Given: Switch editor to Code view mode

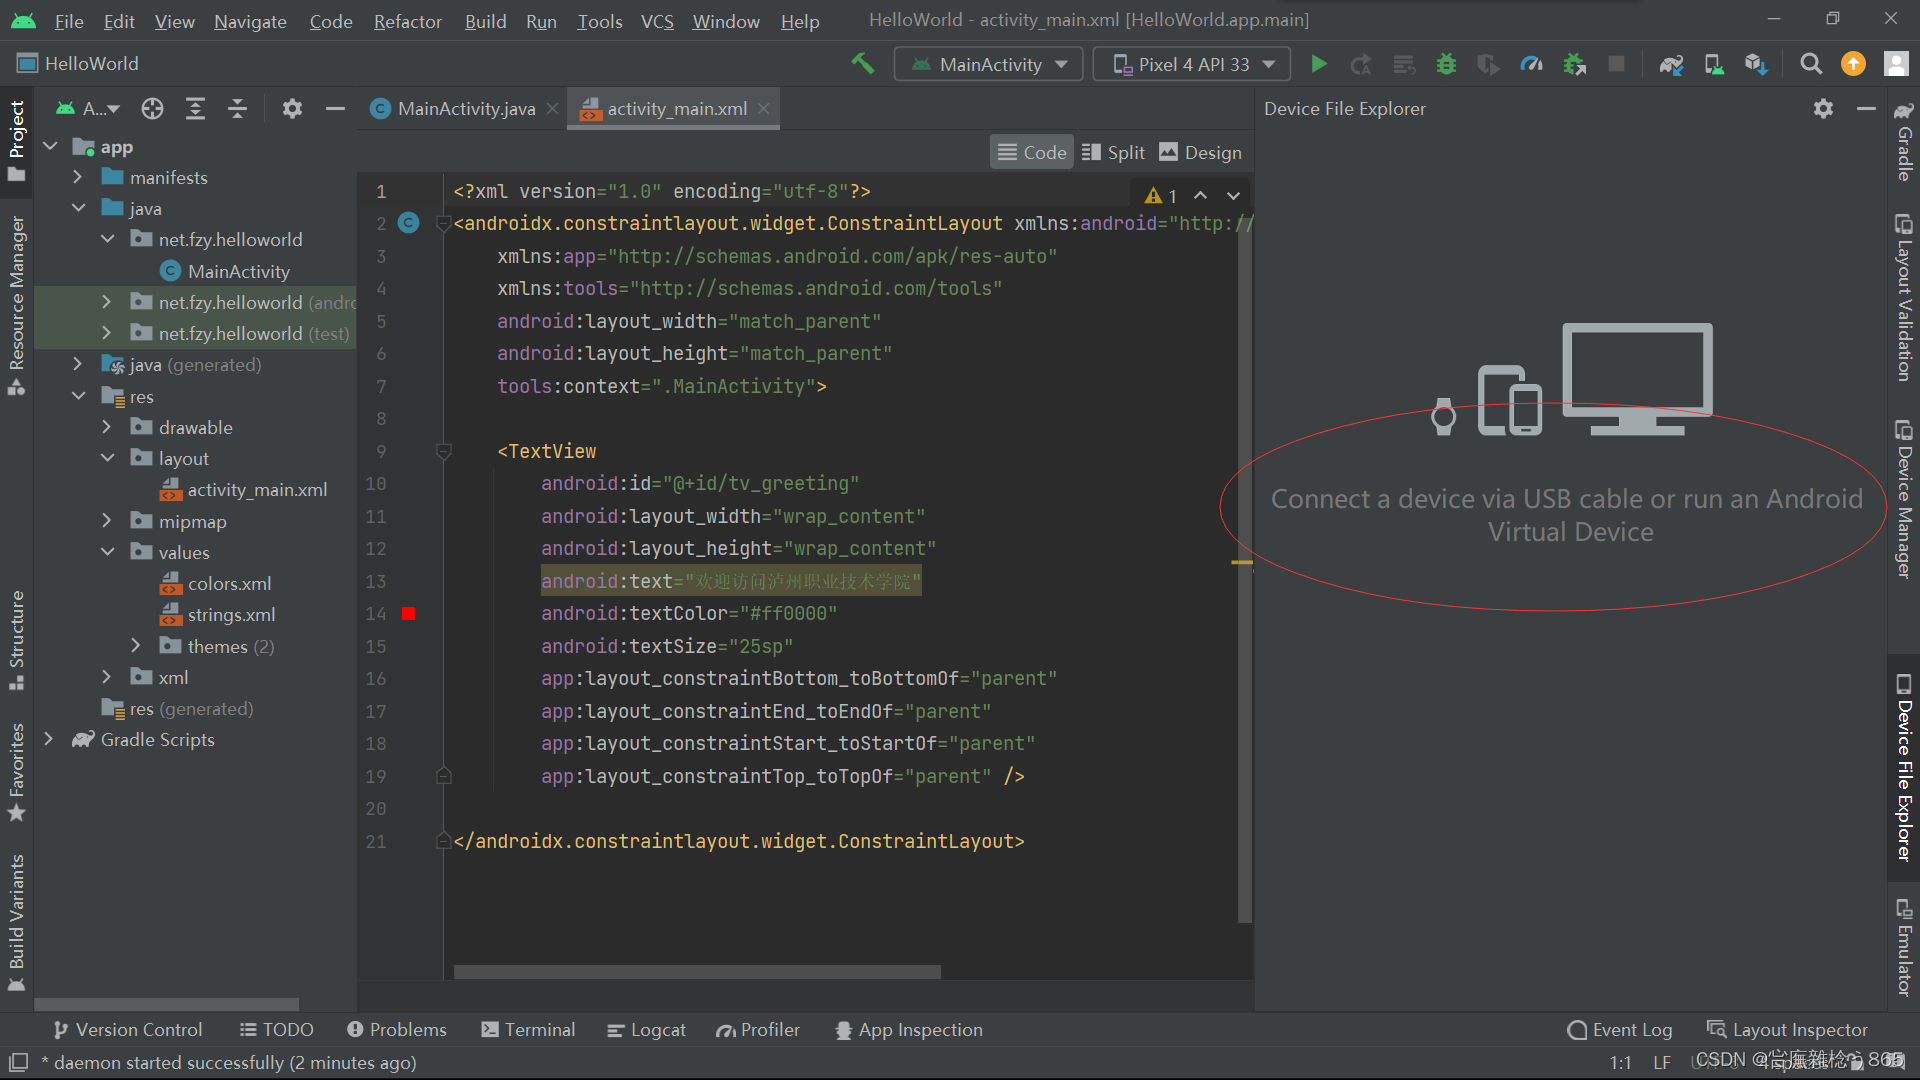Looking at the screenshot, I should coord(1032,152).
